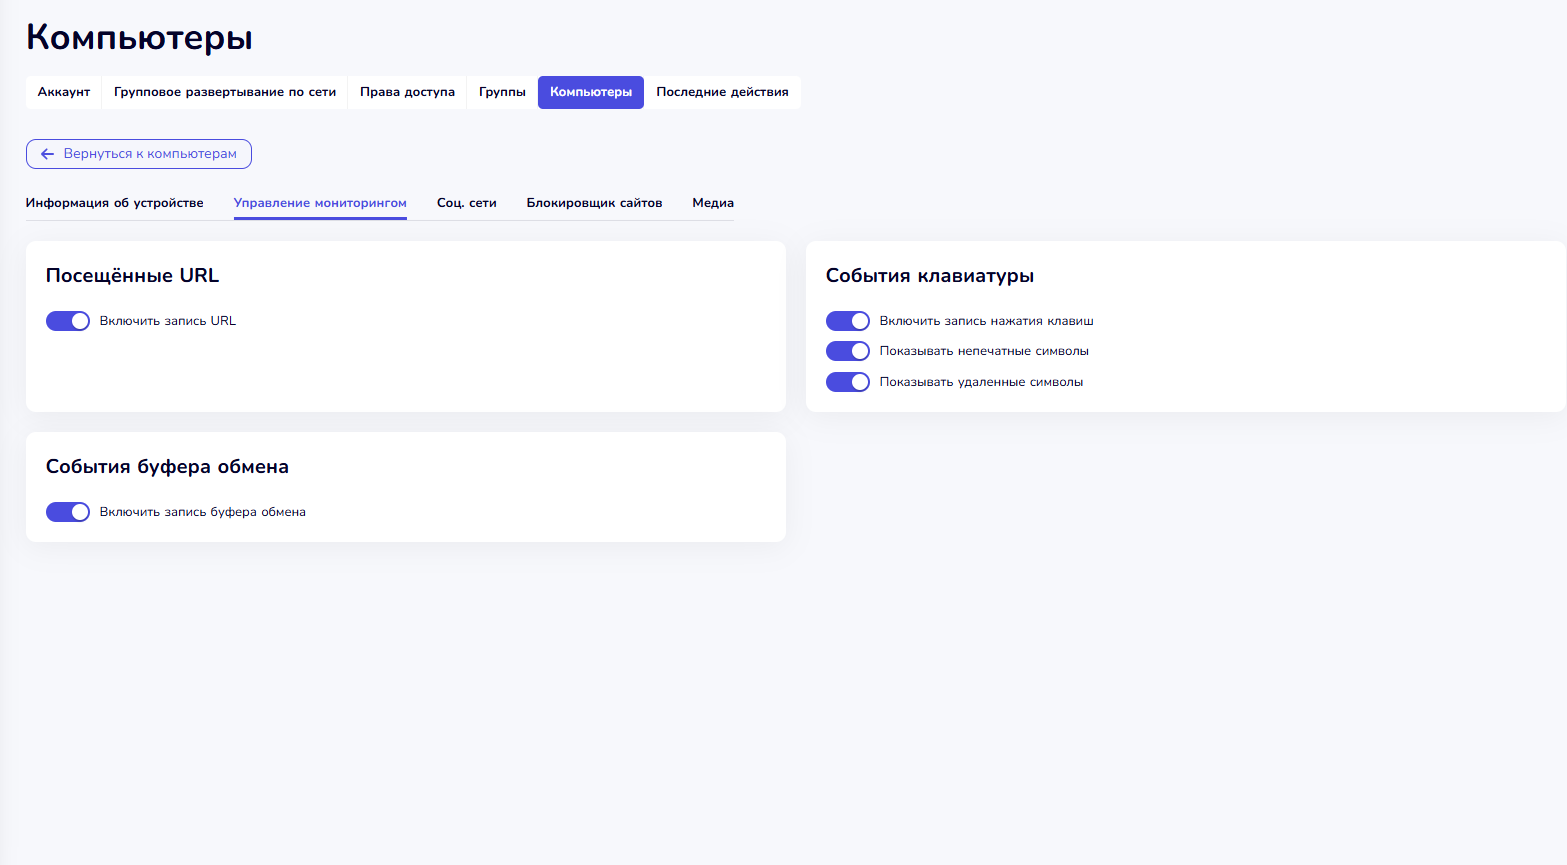Turn off the keystroke recording toggle switch

coord(848,321)
